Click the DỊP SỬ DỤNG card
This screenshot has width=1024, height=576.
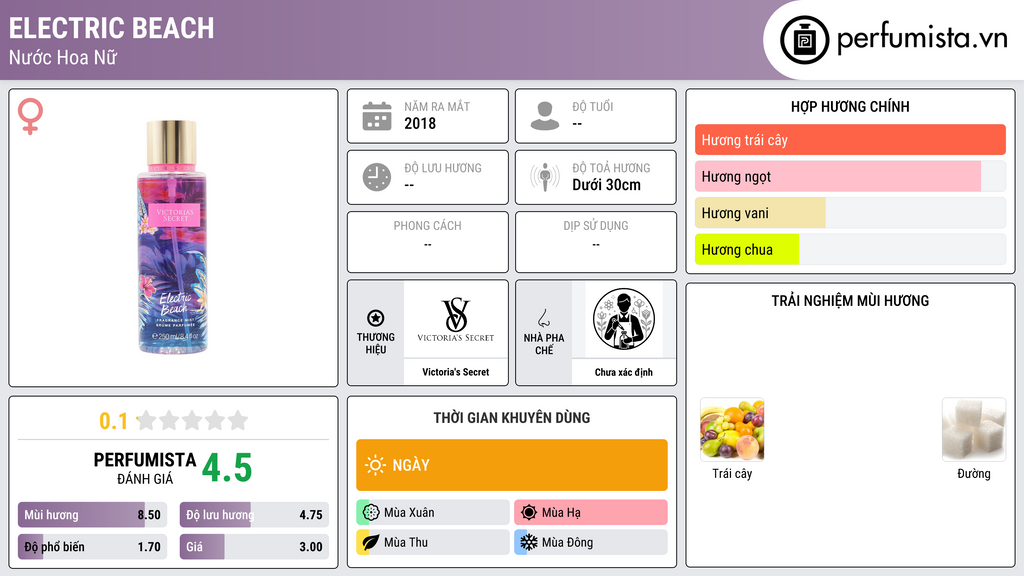click(596, 242)
